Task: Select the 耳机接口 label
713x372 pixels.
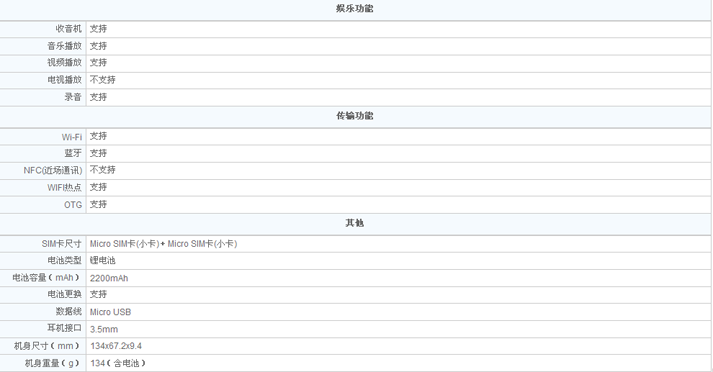Action: click(65, 328)
